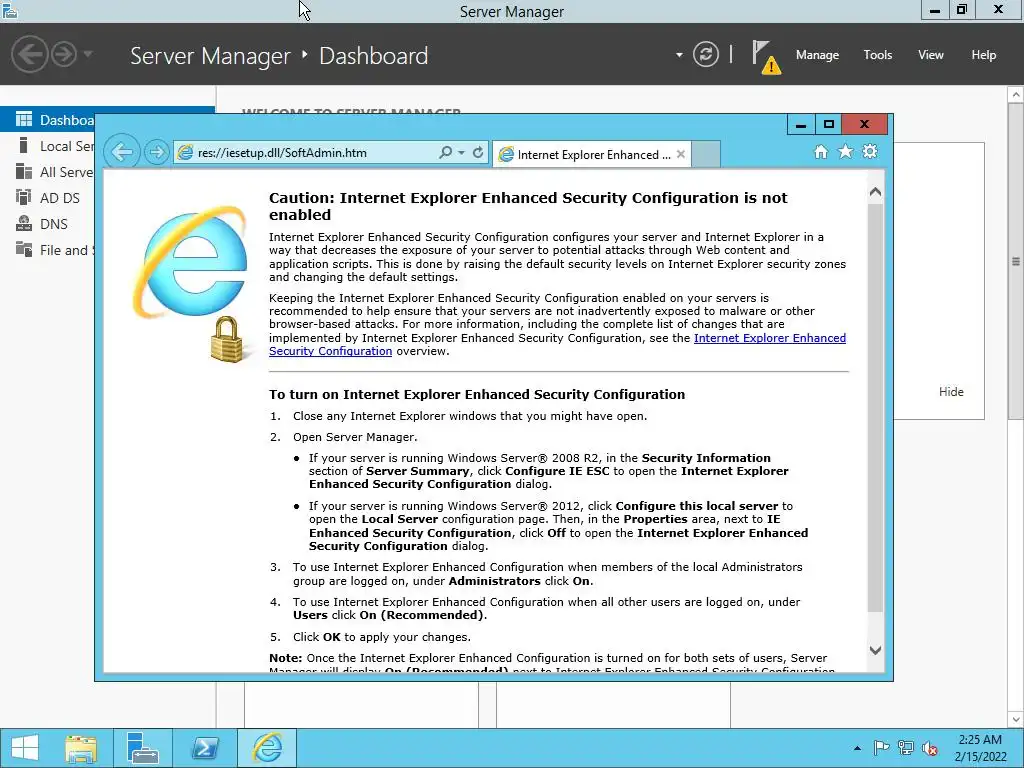Viewport: 1024px width, 768px height.
Task: Close the Internet Explorer Enhanced tab
Action: coord(680,154)
